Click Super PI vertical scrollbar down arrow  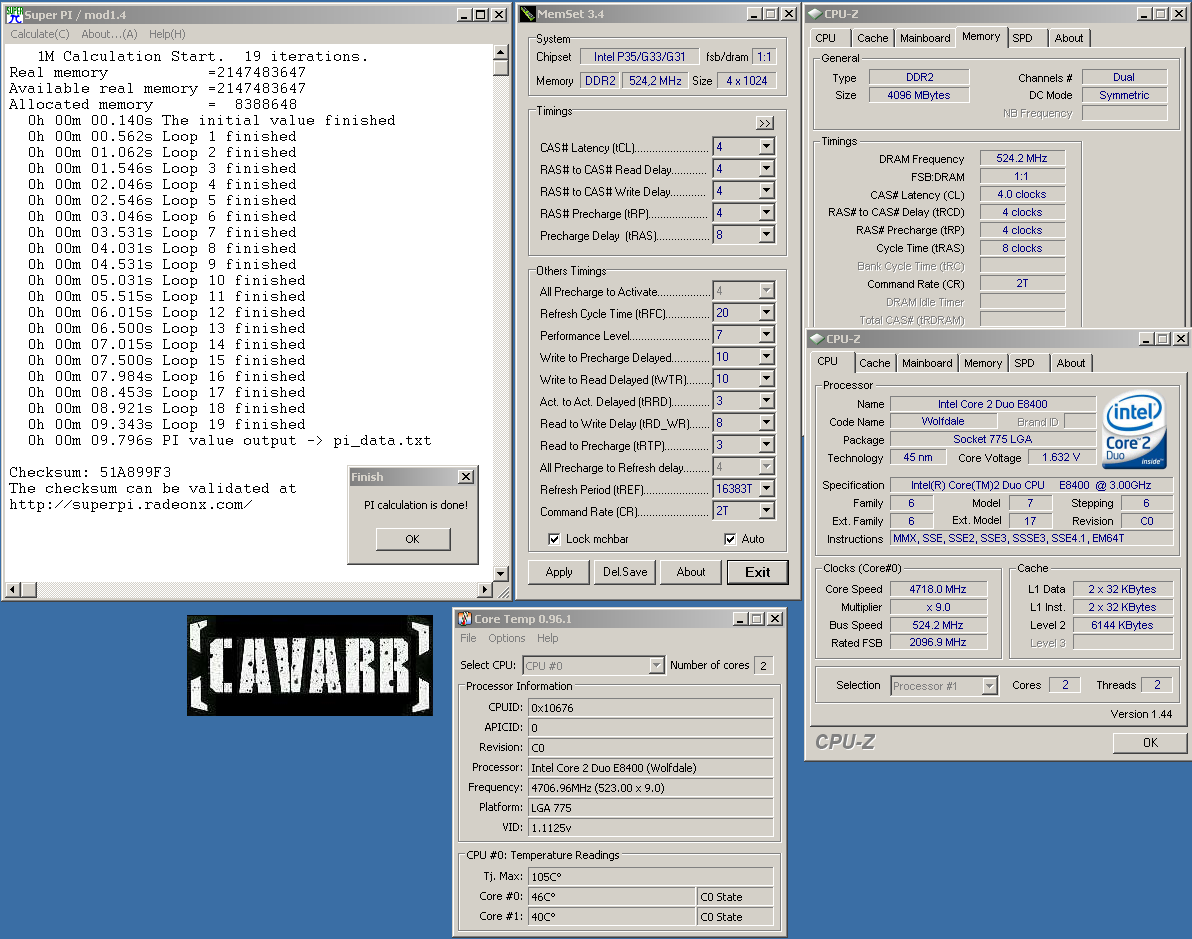point(501,574)
